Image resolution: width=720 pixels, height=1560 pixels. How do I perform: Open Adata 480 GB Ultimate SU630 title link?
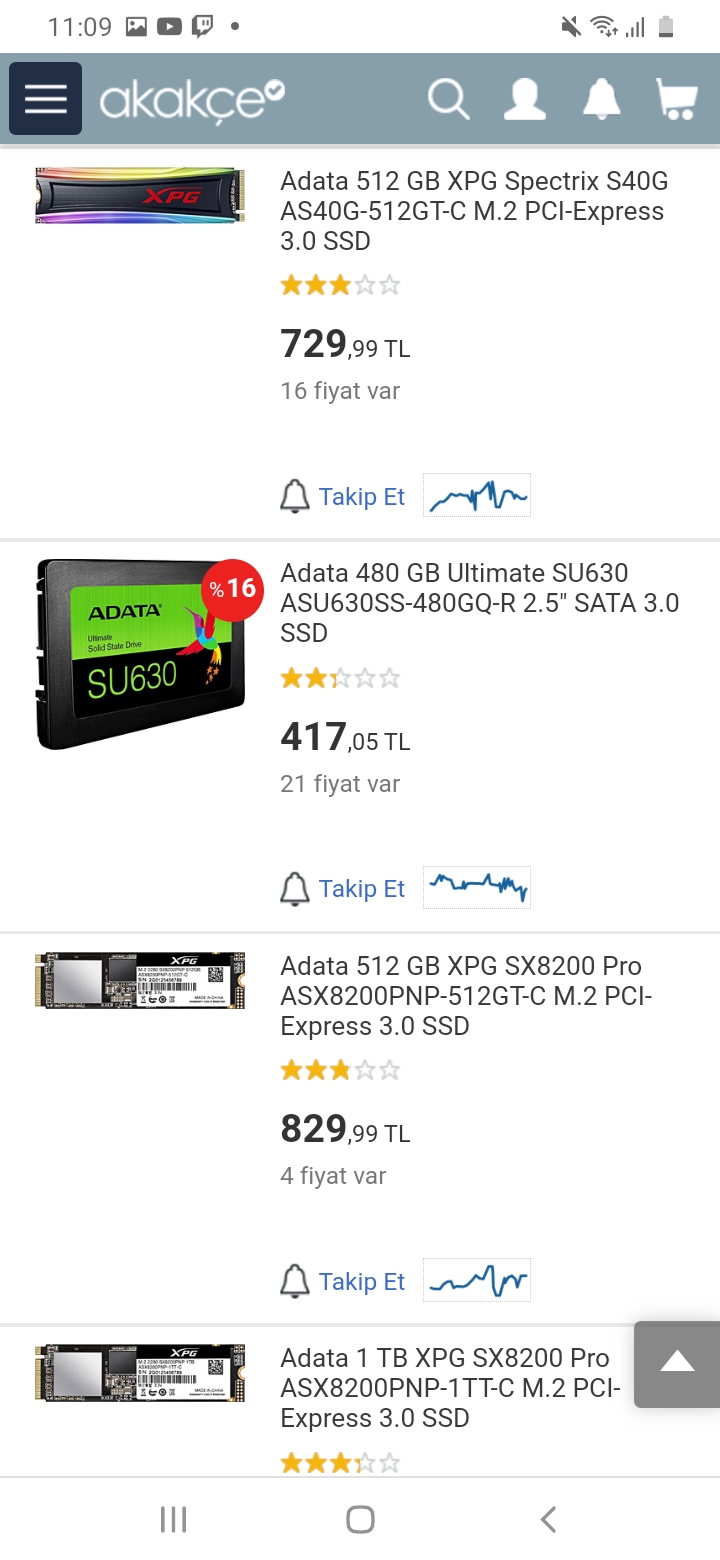coord(479,603)
